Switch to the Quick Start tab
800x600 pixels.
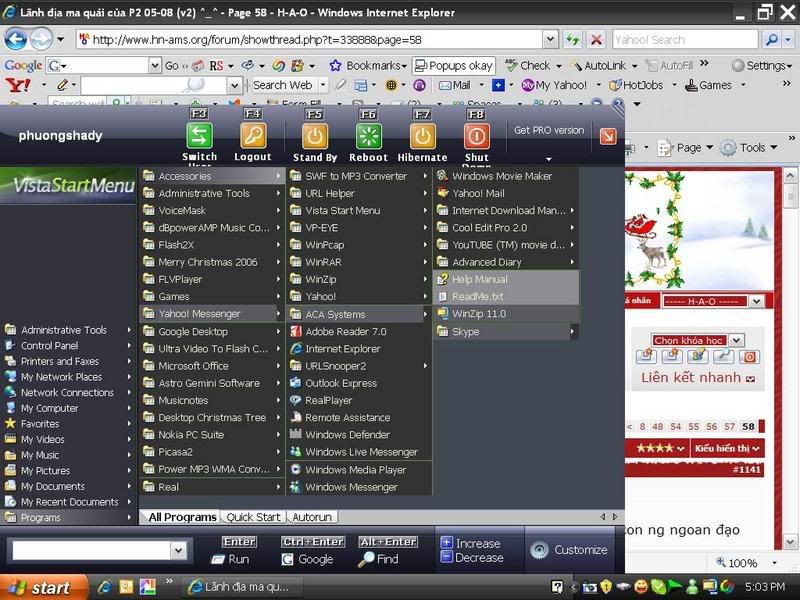(x=253, y=517)
